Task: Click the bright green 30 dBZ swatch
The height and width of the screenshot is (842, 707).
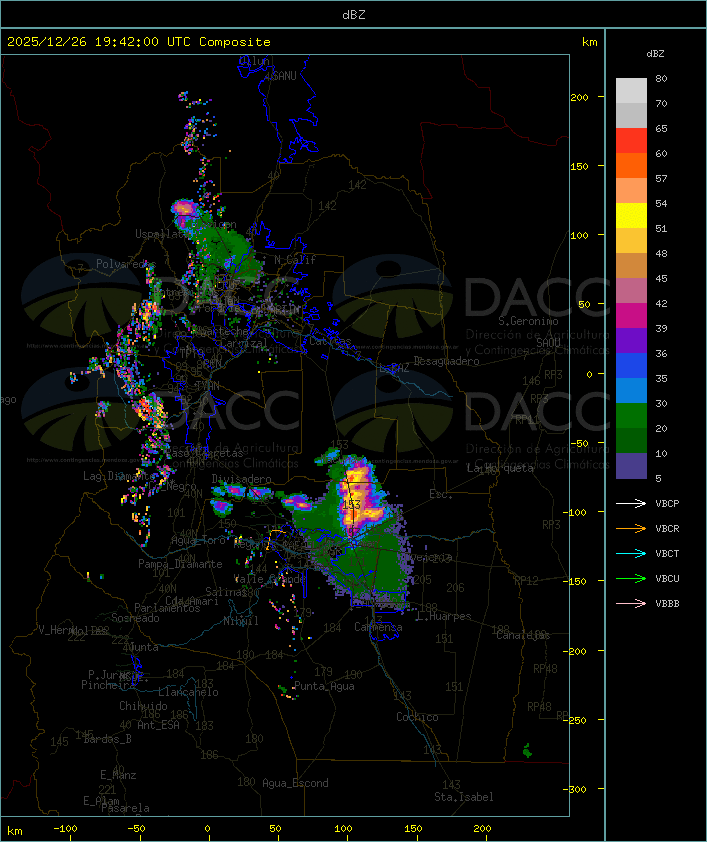Action: point(631,416)
